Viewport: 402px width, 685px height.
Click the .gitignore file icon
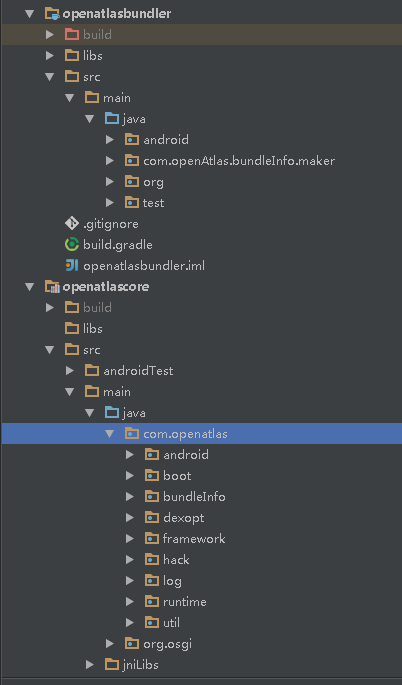(72, 223)
